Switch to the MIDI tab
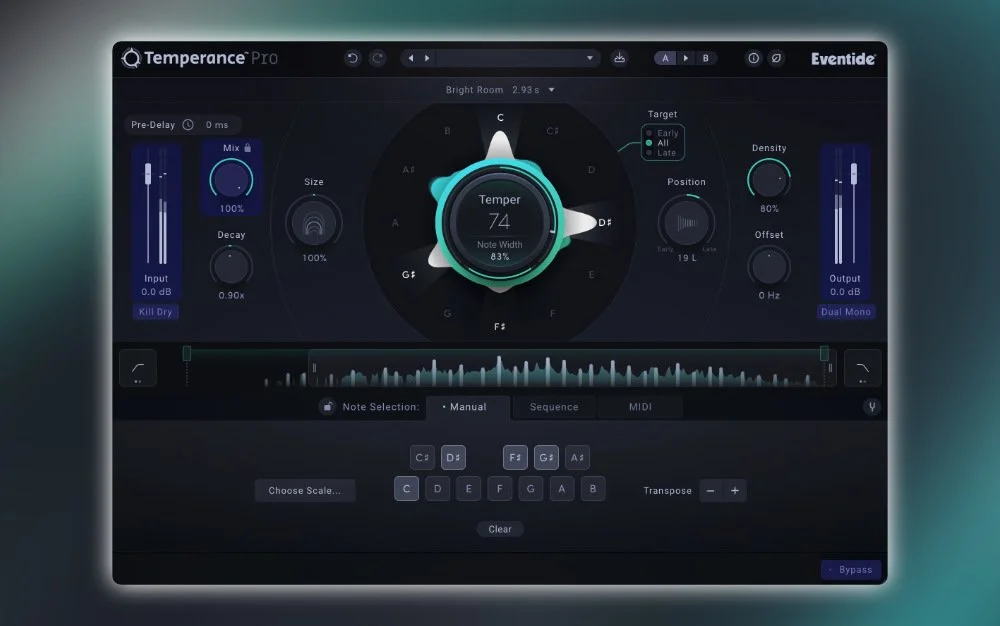Screen dimensions: 1000x626 [x=640, y=407]
